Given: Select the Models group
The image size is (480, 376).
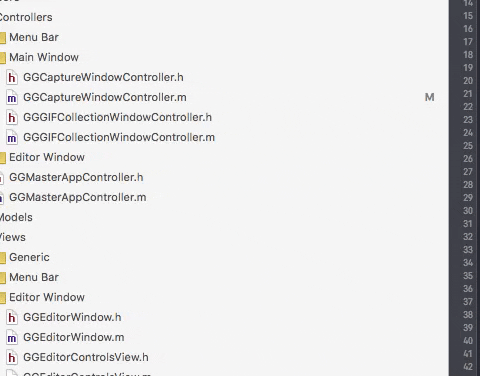Looking at the screenshot, I should [16, 217].
